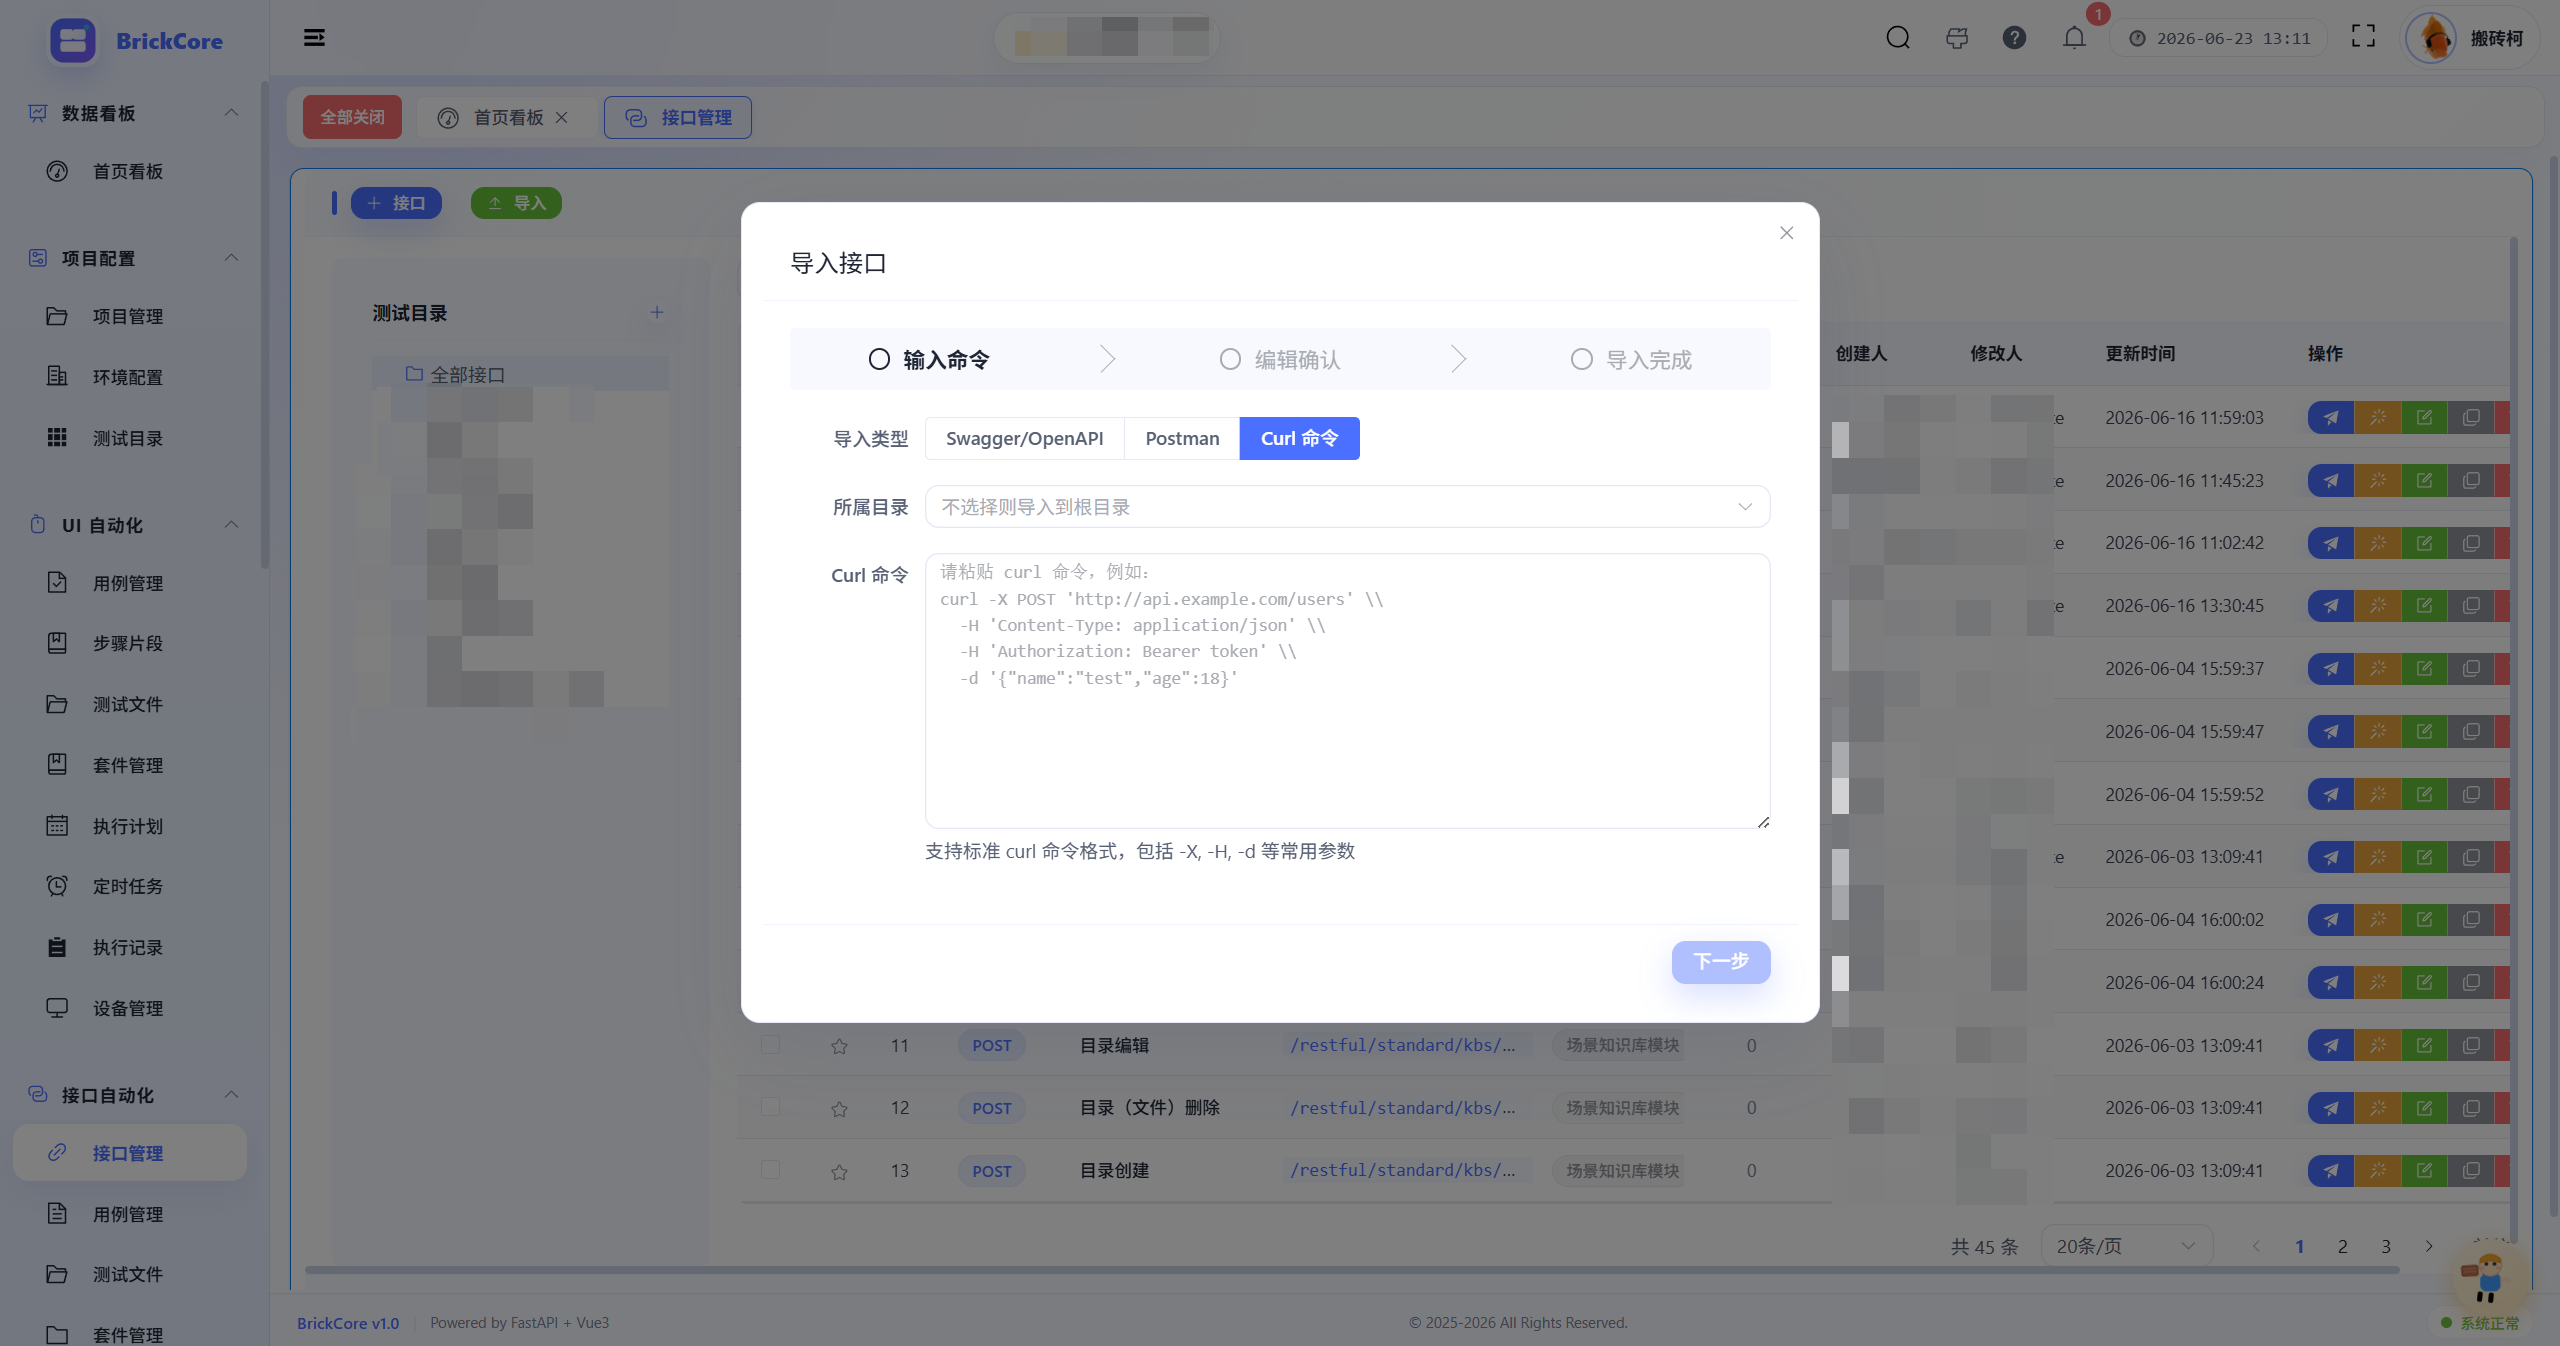Check the checkbox for row 12

pos(770,1107)
